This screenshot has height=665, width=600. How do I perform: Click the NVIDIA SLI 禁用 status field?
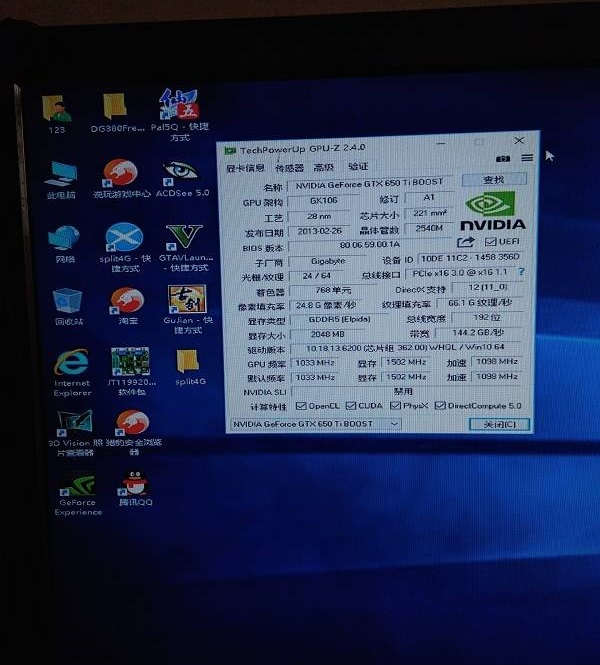pyautogui.click(x=406, y=391)
